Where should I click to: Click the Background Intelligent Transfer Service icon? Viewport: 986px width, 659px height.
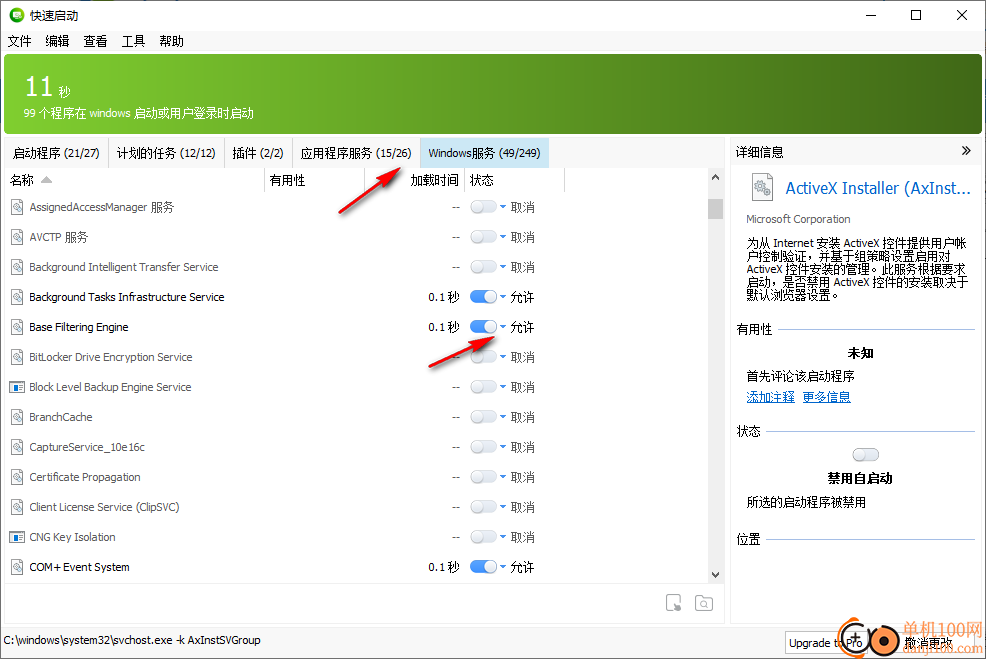17,267
